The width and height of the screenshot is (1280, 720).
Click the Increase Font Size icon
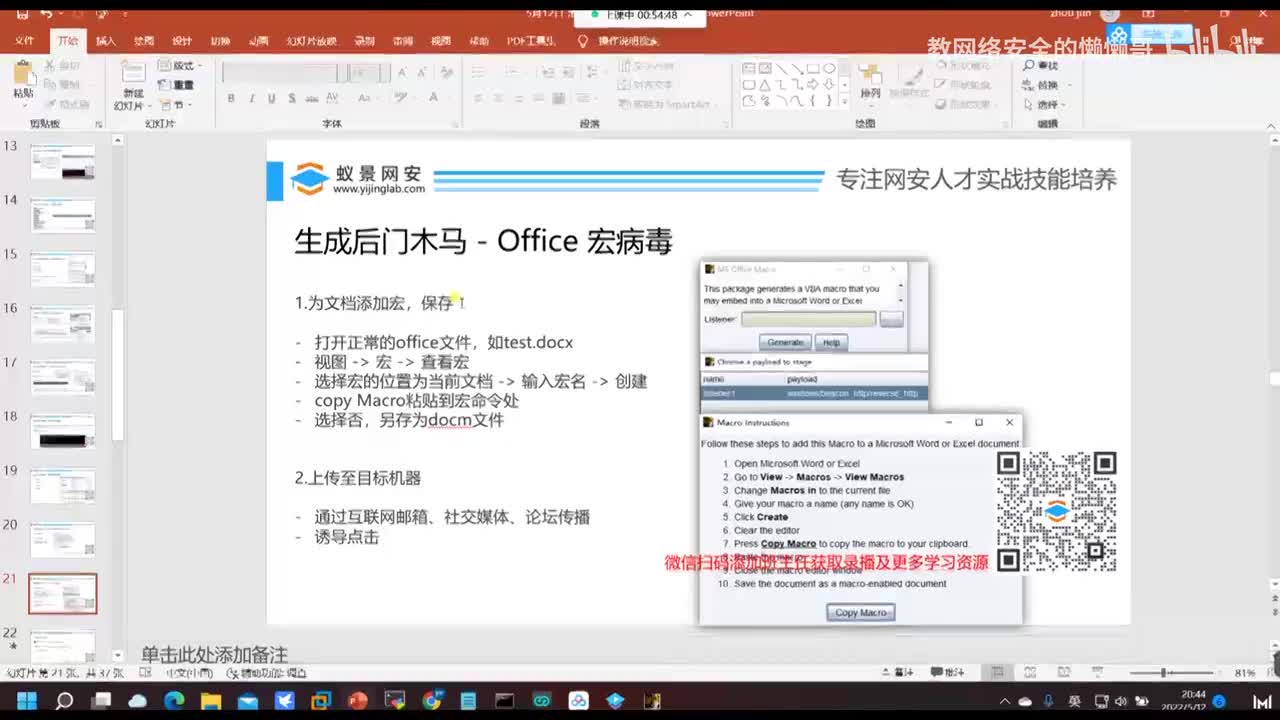tap(403, 73)
